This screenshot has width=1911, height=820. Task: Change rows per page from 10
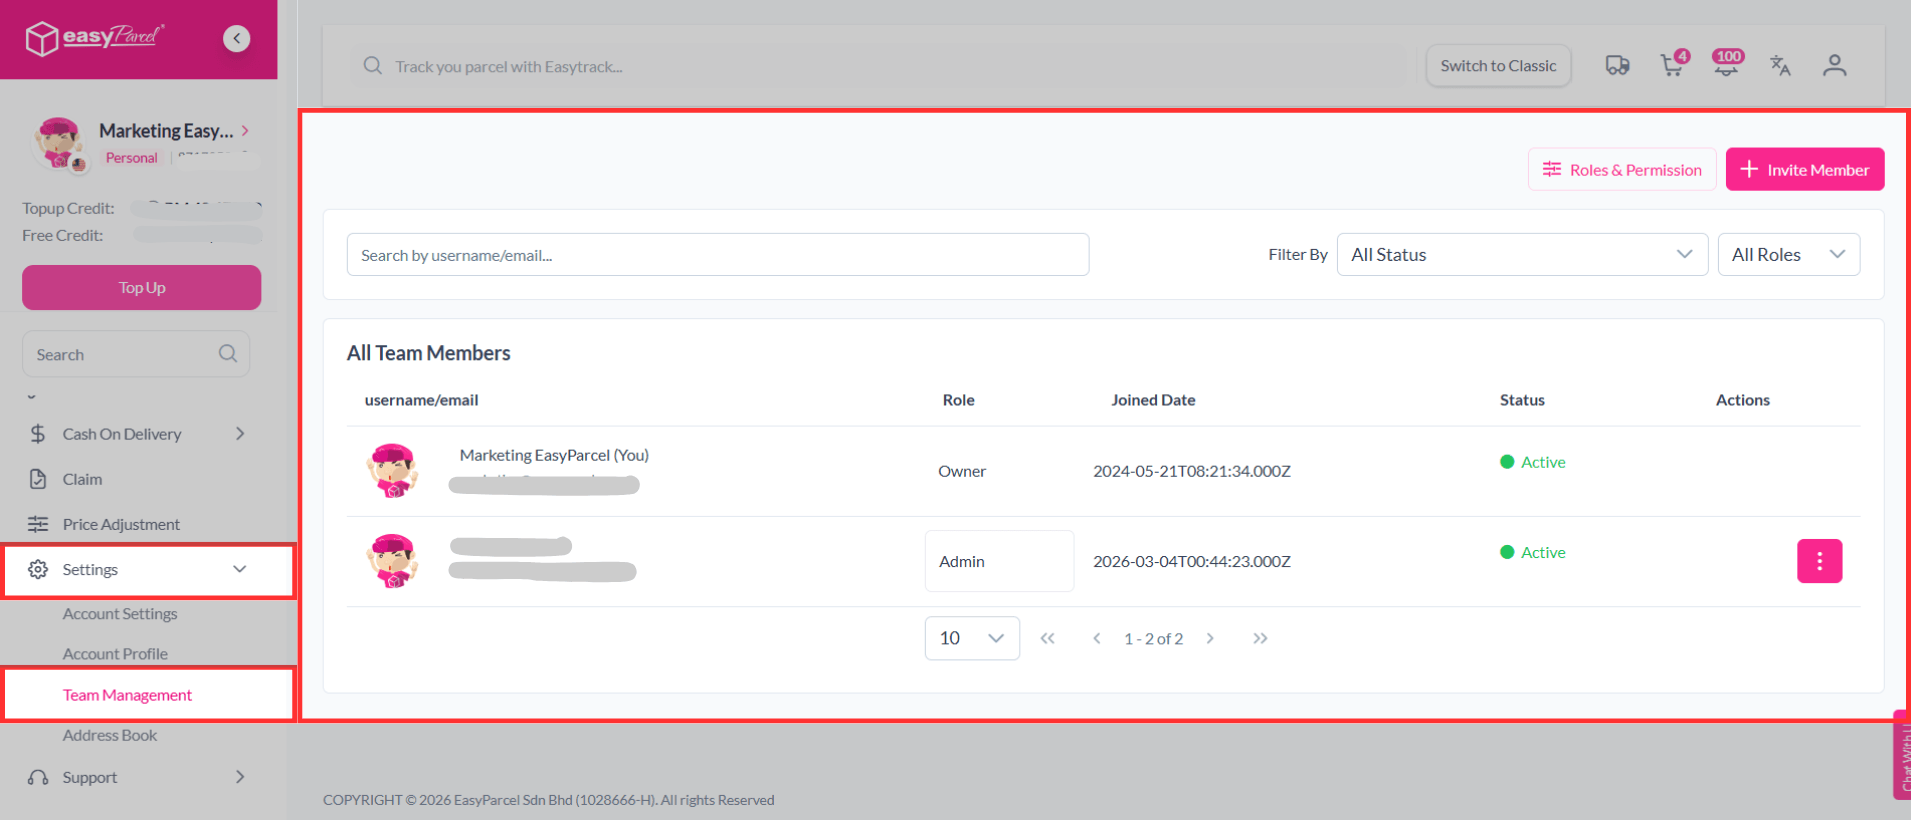[971, 638]
